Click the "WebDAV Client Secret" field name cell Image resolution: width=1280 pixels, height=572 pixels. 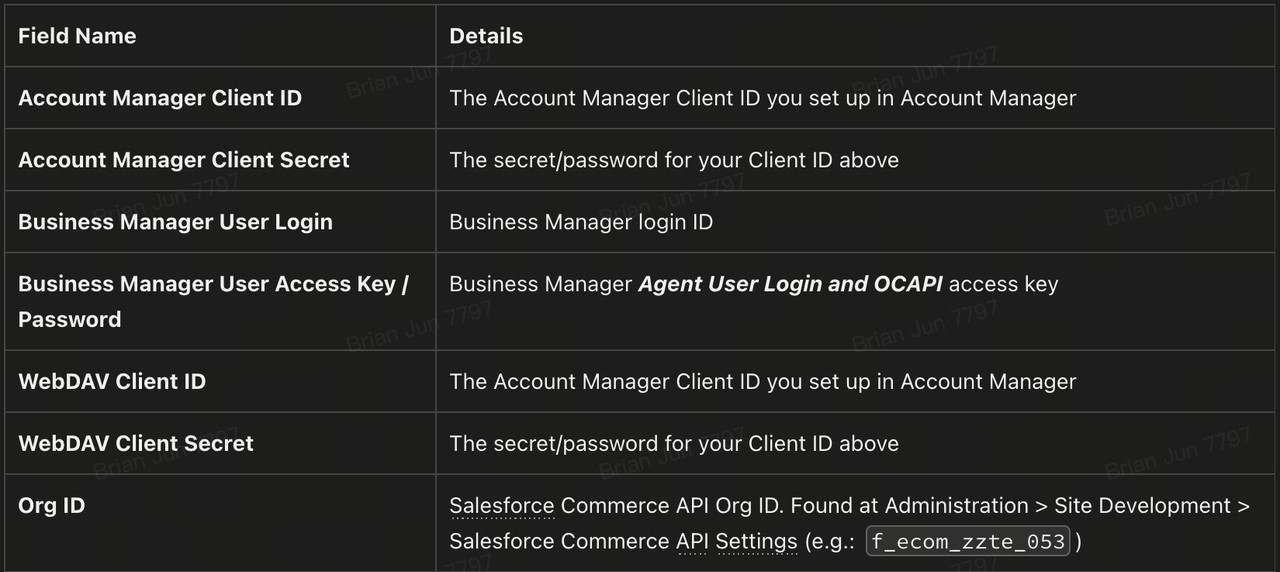coord(136,444)
